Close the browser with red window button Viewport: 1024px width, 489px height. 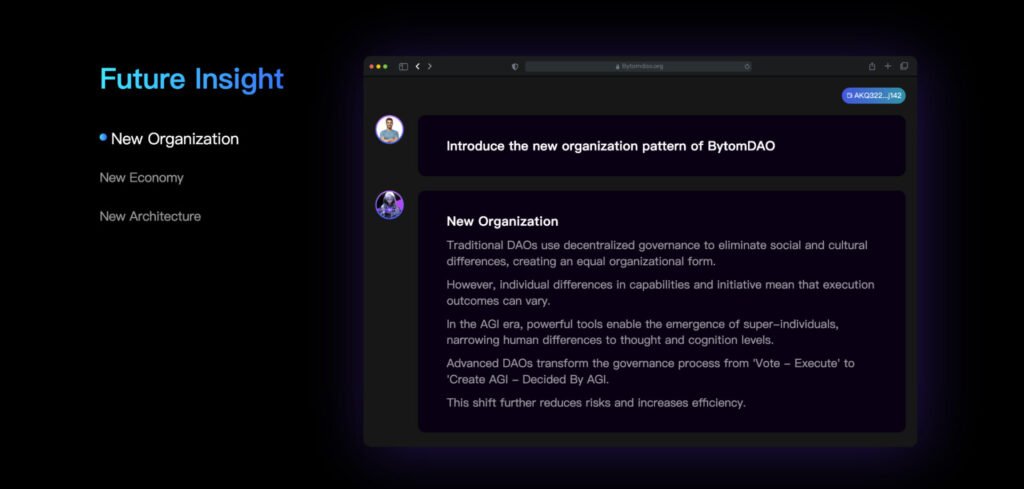372,67
